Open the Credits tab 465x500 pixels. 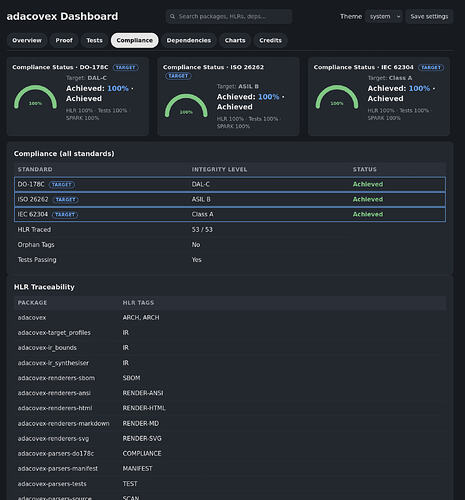tap(271, 40)
